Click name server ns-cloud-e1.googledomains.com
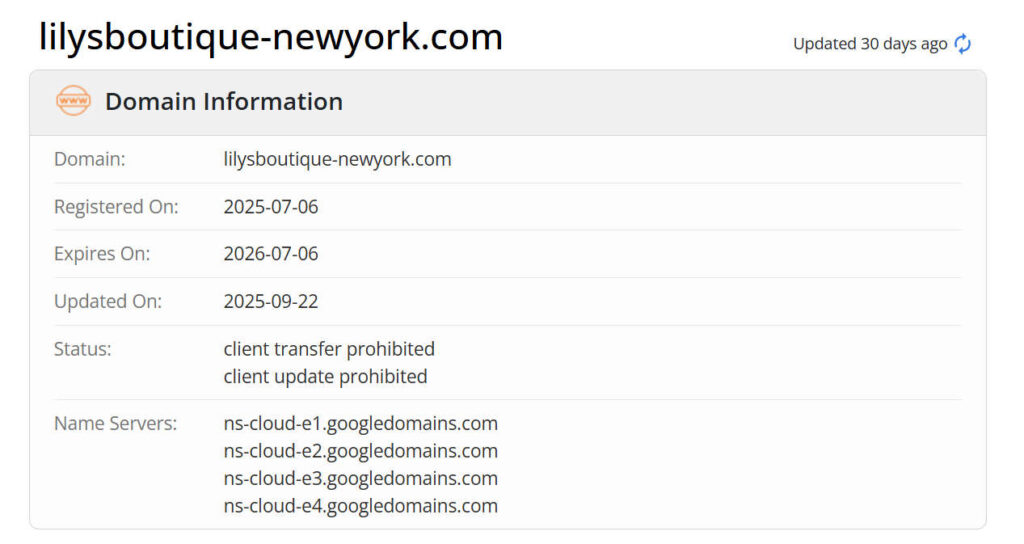 click(360, 424)
